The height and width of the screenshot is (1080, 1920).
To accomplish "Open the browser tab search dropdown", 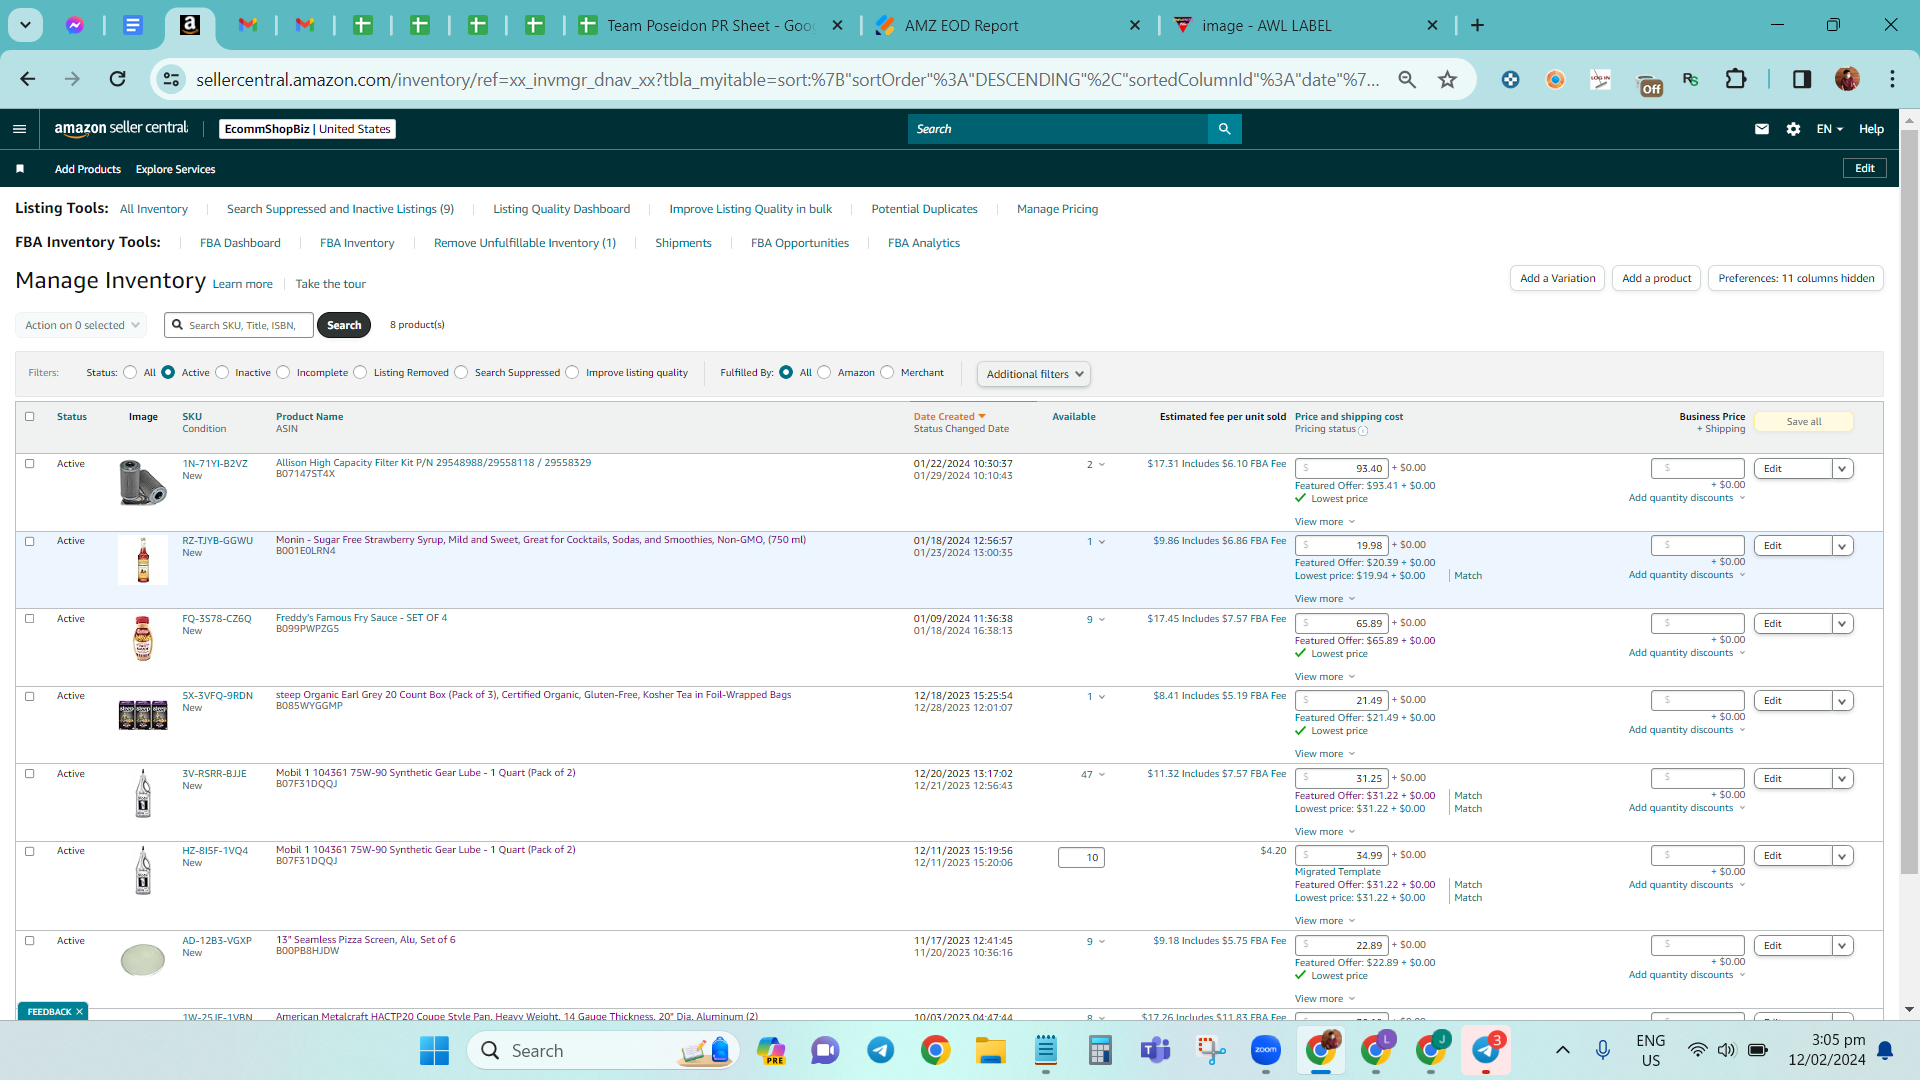I will [25, 25].
